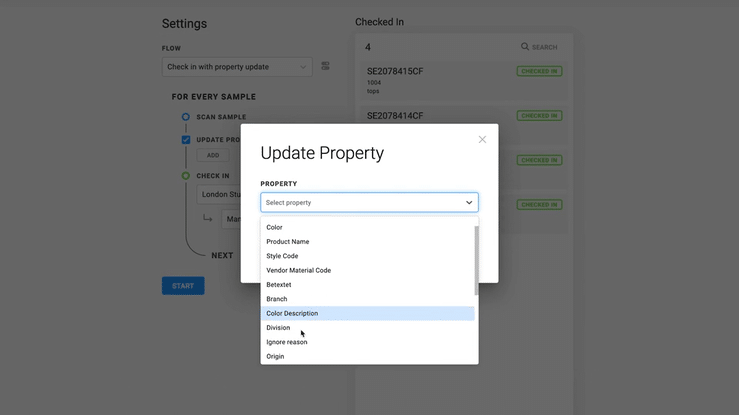Click flow settings icon beside dropdown

coord(325,66)
